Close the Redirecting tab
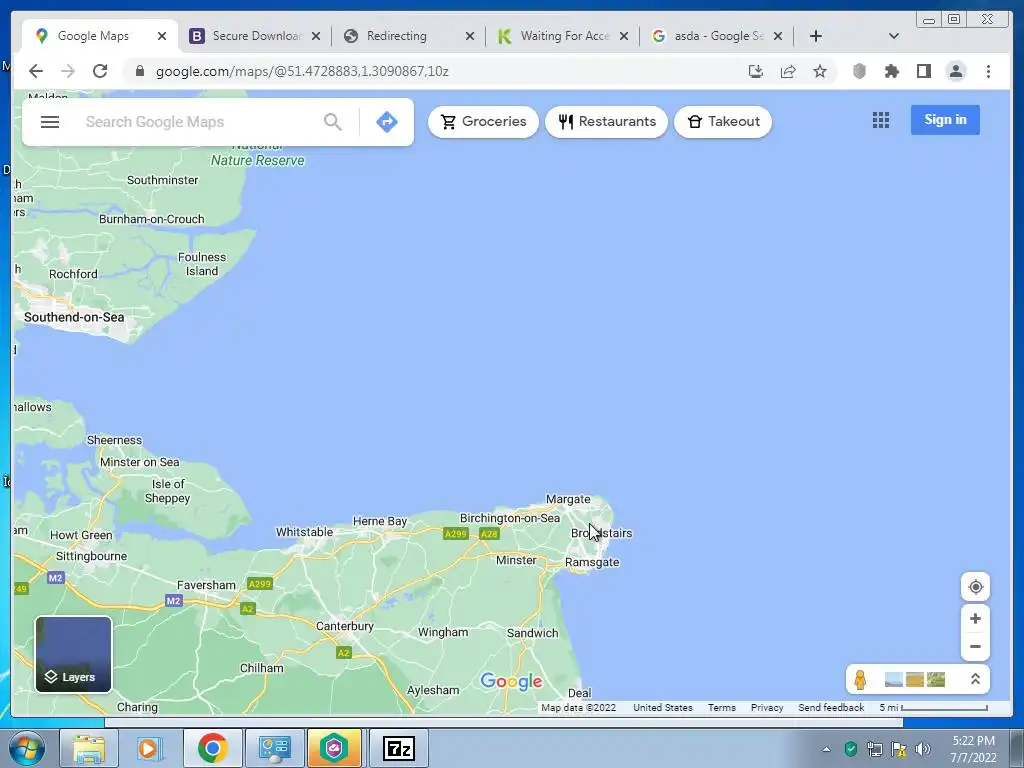The image size is (1024, 768). point(470,37)
